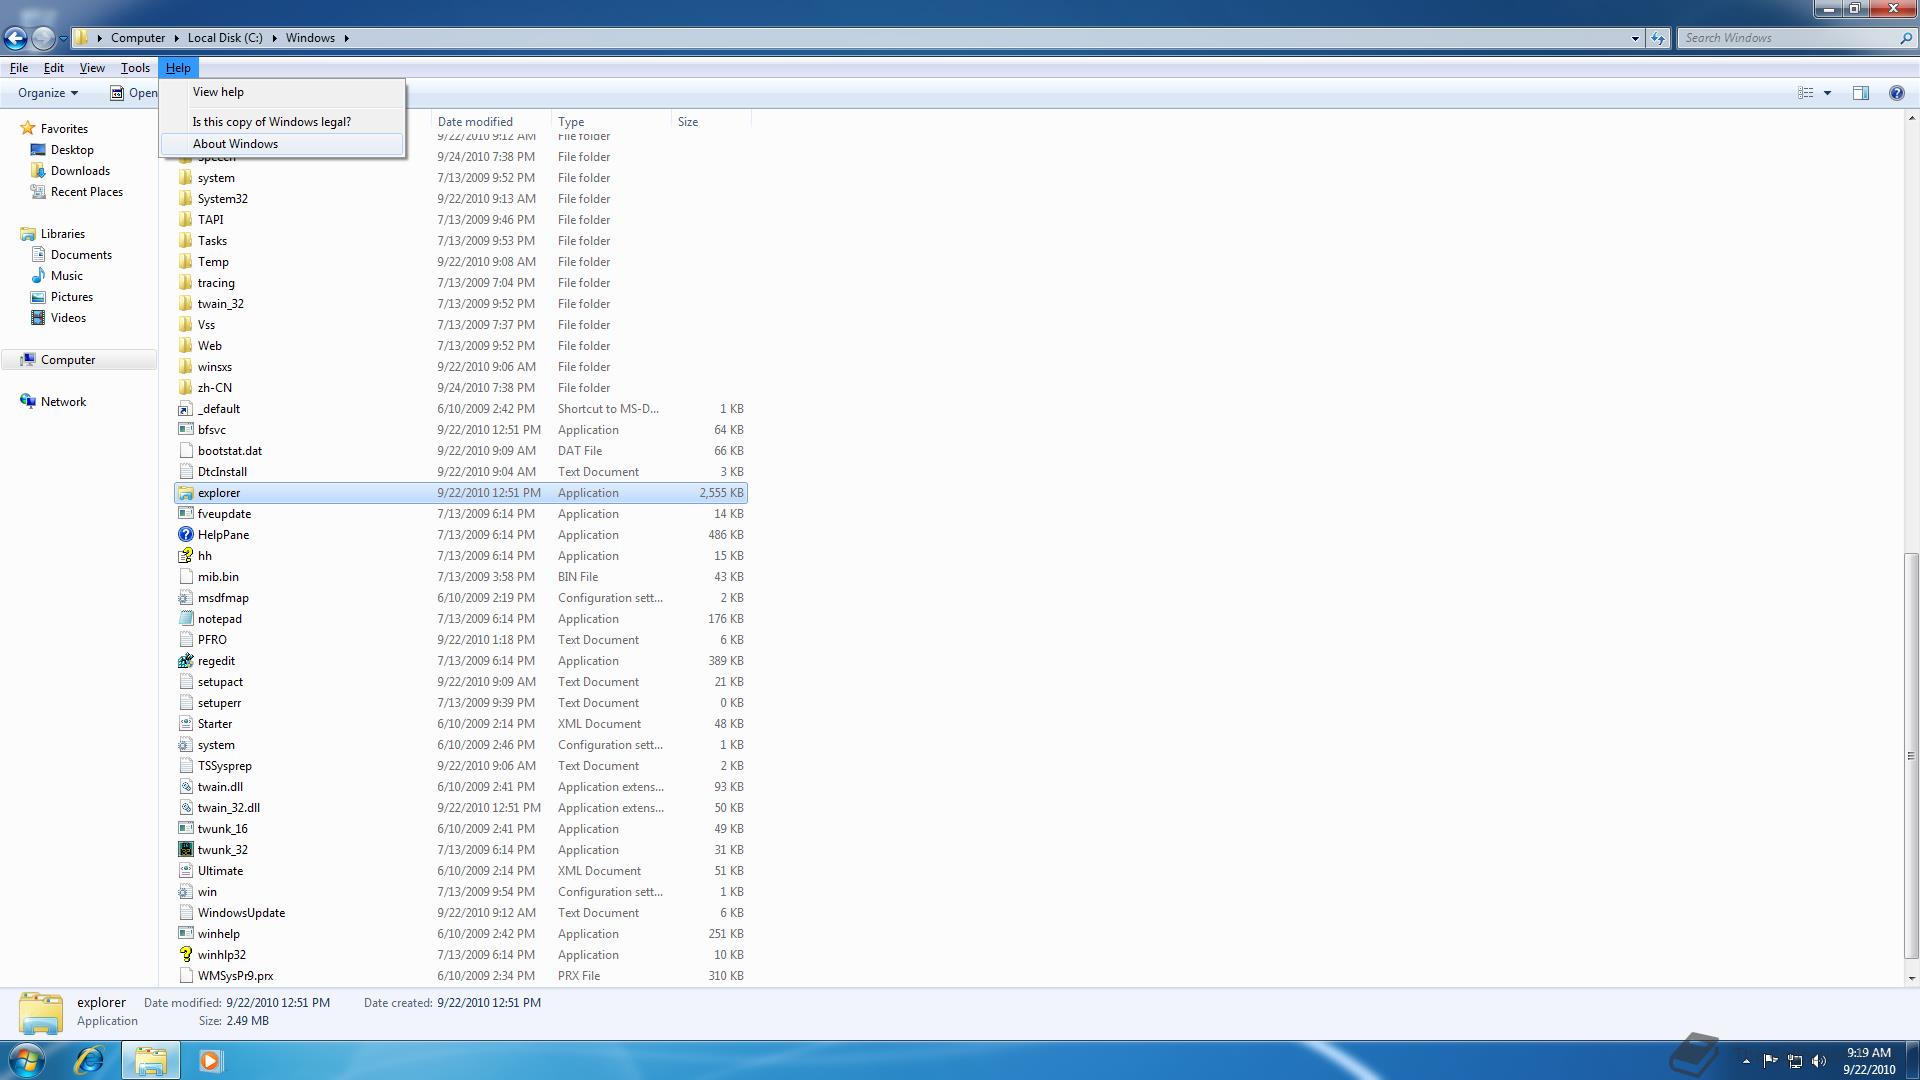This screenshot has height=1080, width=1920.
Task: Click the blue Help question mark icon
Action: tap(1896, 93)
